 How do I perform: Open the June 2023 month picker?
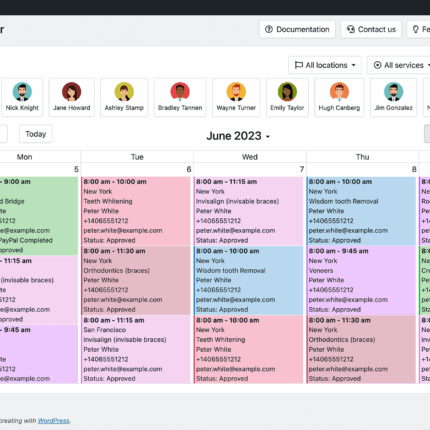click(x=238, y=136)
